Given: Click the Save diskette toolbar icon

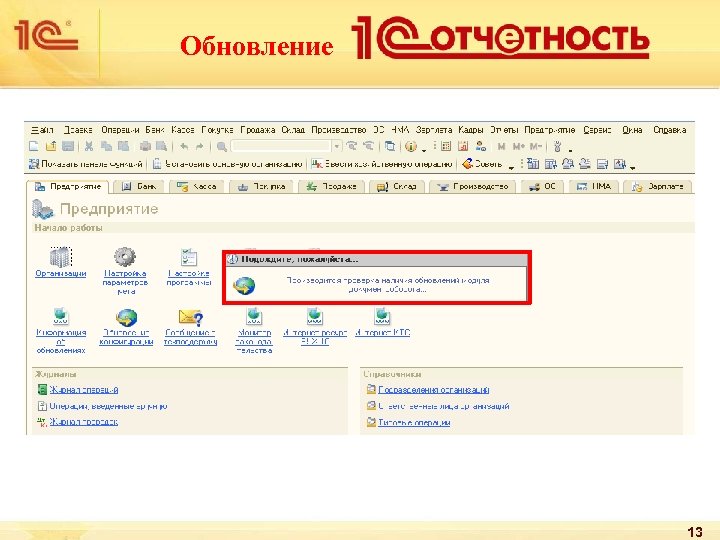Looking at the screenshot, I should pyautogui.click(x=68, y=146).
